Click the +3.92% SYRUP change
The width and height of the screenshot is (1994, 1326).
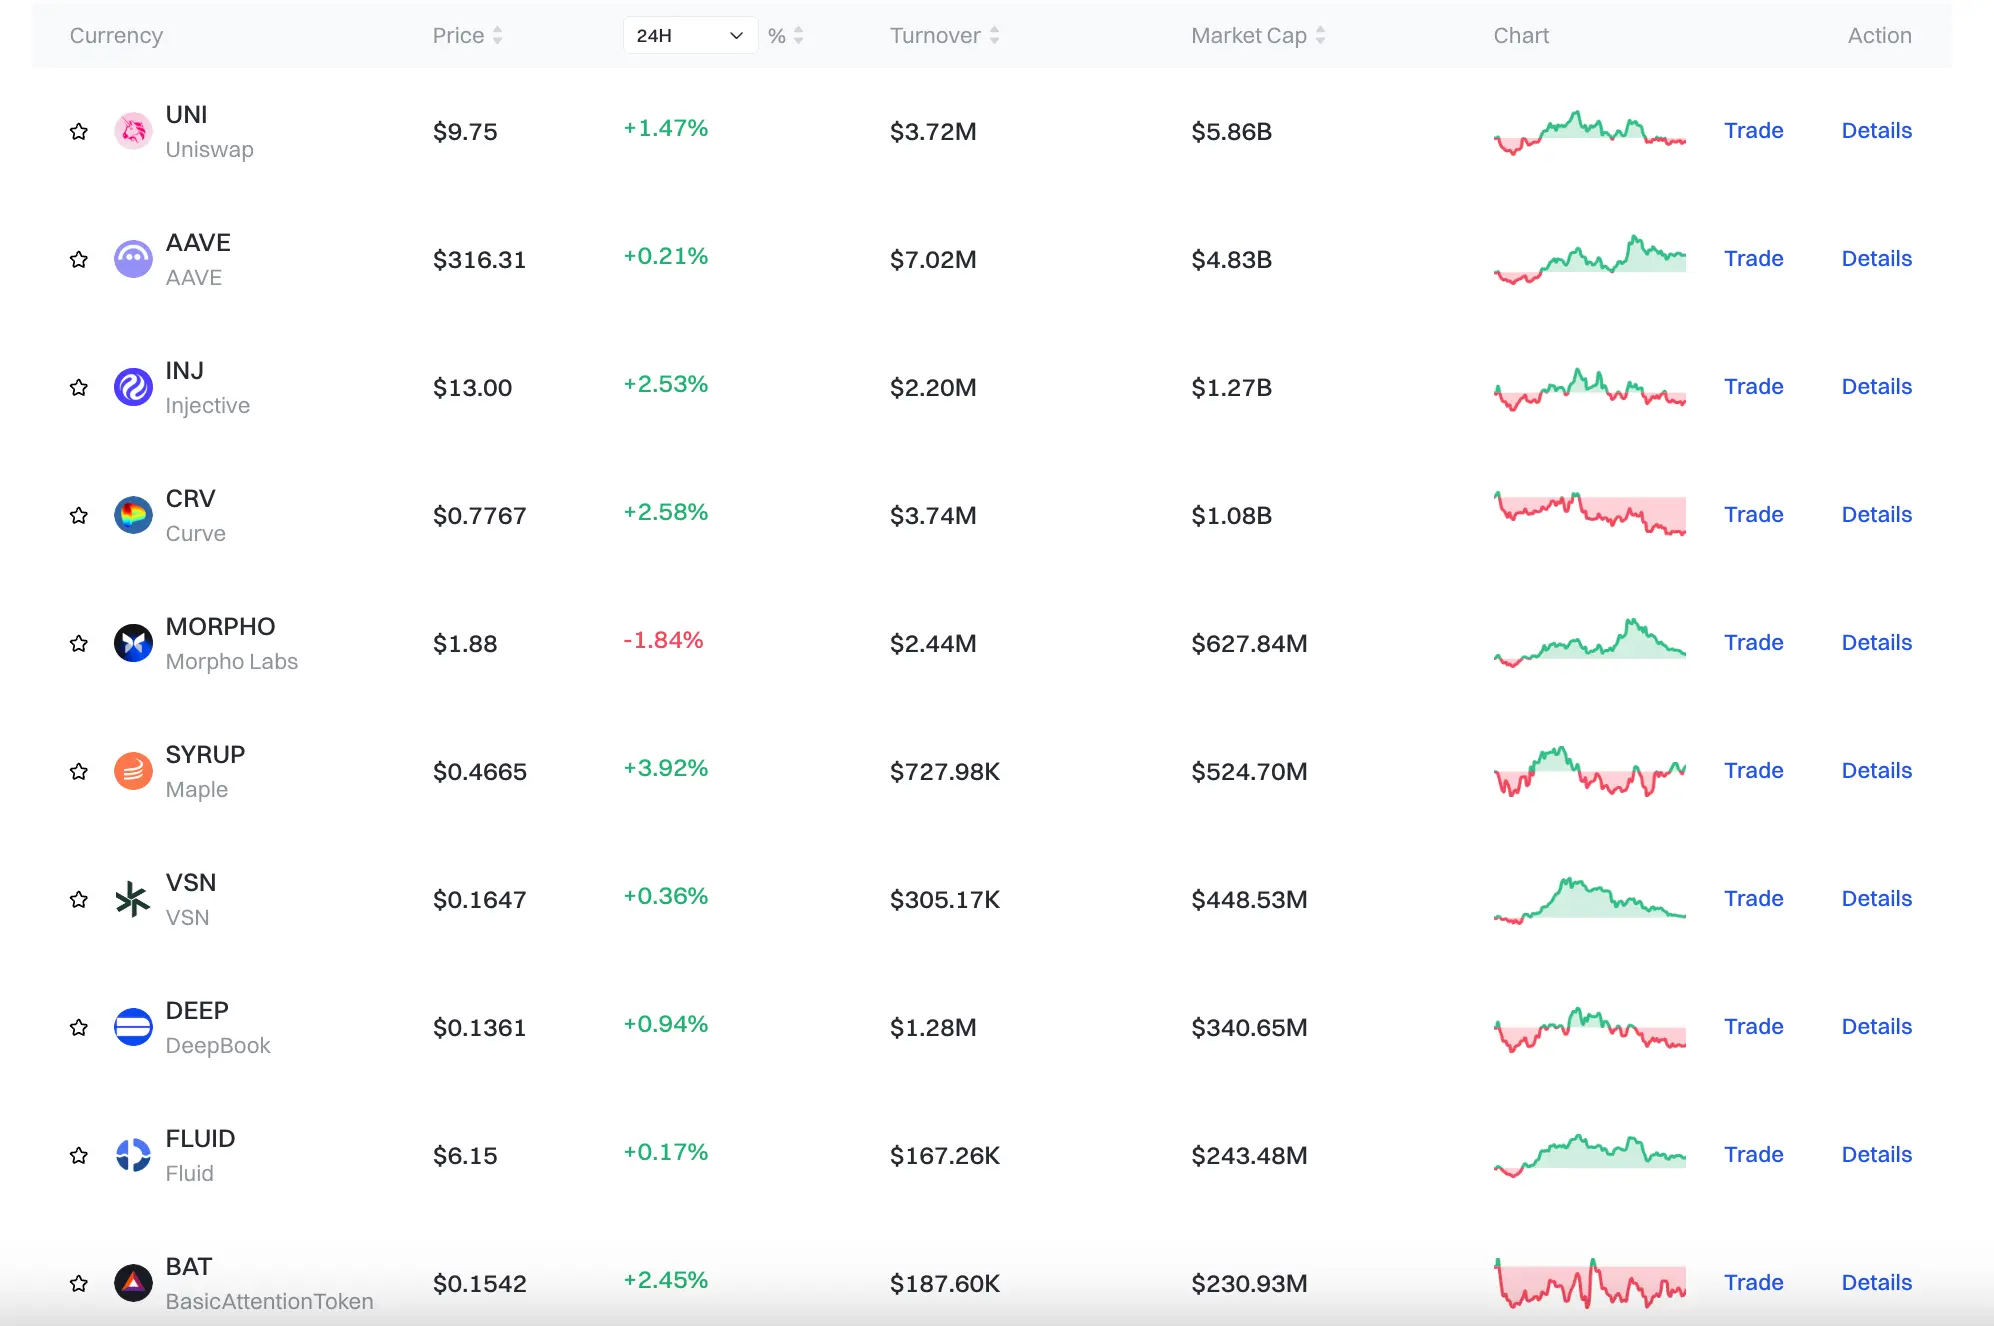point(665,768)
